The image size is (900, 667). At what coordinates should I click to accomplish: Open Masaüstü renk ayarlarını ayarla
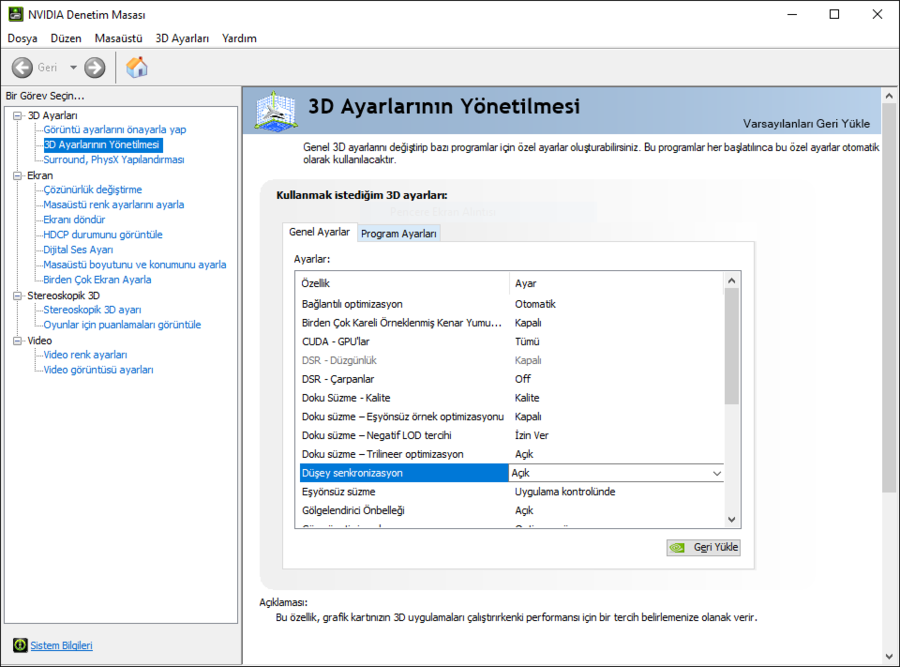114,204
